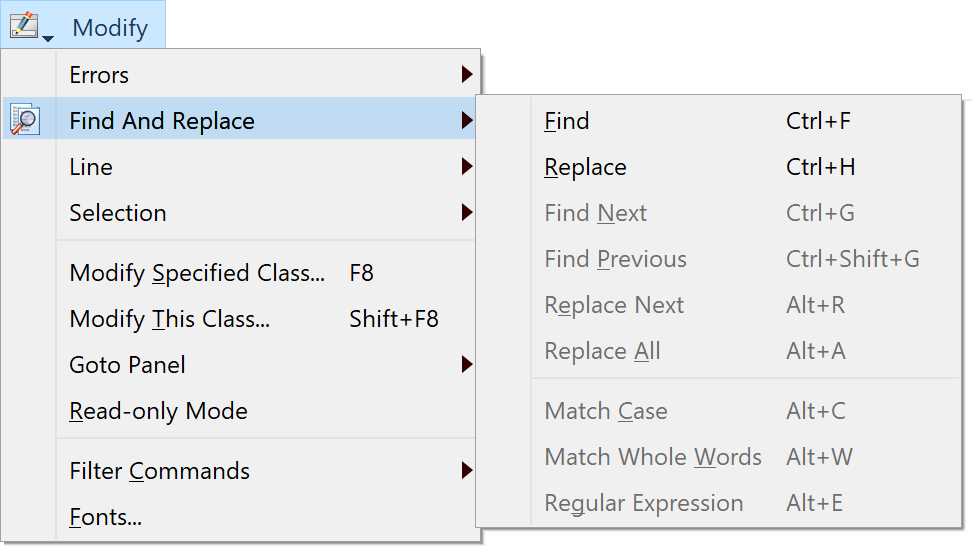The width and height of the screenshot is (972, 553).
Task: Click the Modify pencil notepad icon
Action: 24,26
